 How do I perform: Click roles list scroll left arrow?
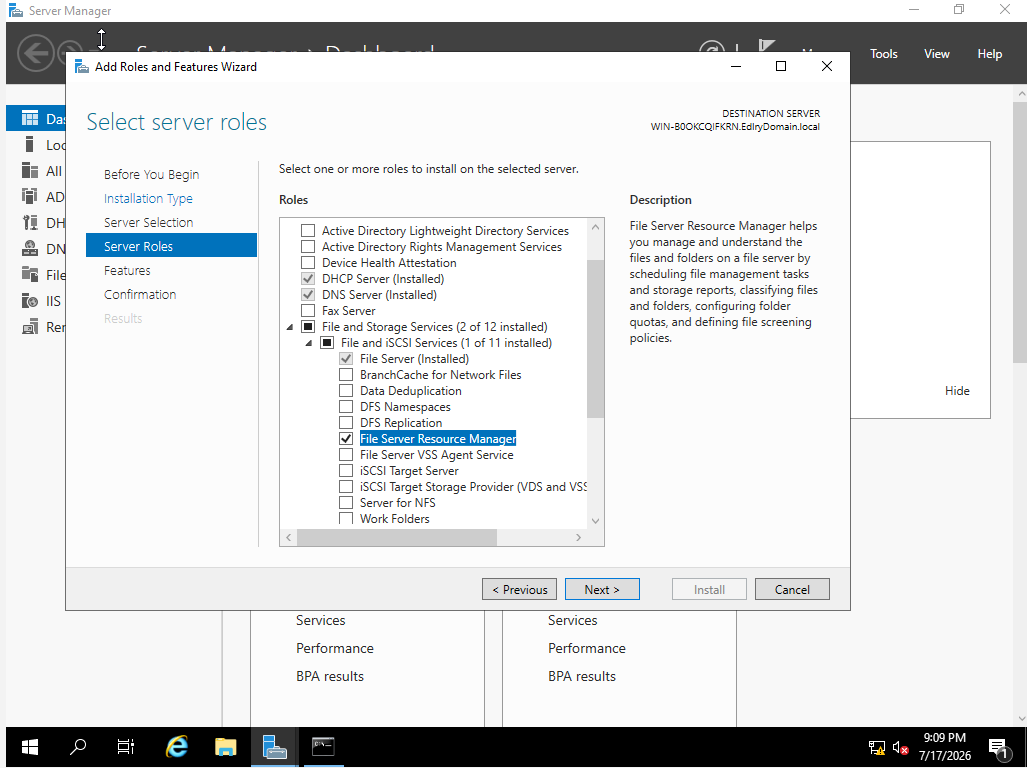[289, 538]
